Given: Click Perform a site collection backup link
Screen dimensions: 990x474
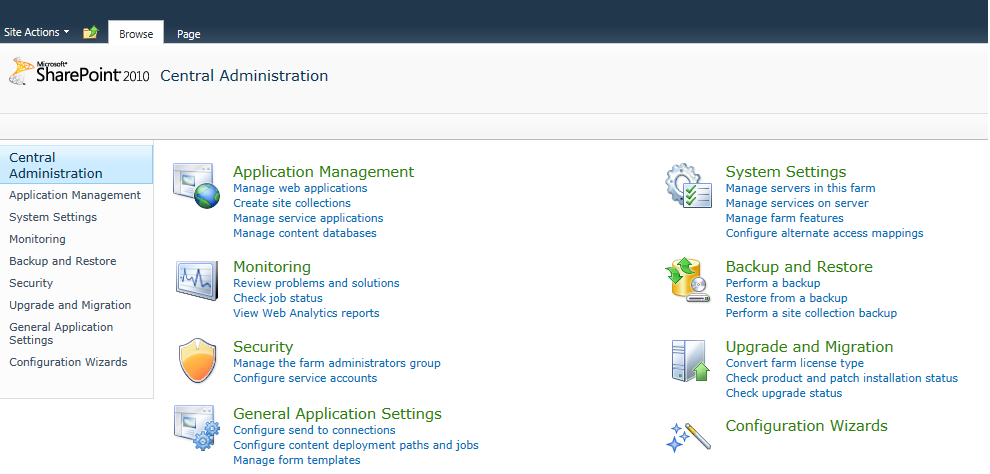Looking at the screenshot, I should (x=811, y=314).
